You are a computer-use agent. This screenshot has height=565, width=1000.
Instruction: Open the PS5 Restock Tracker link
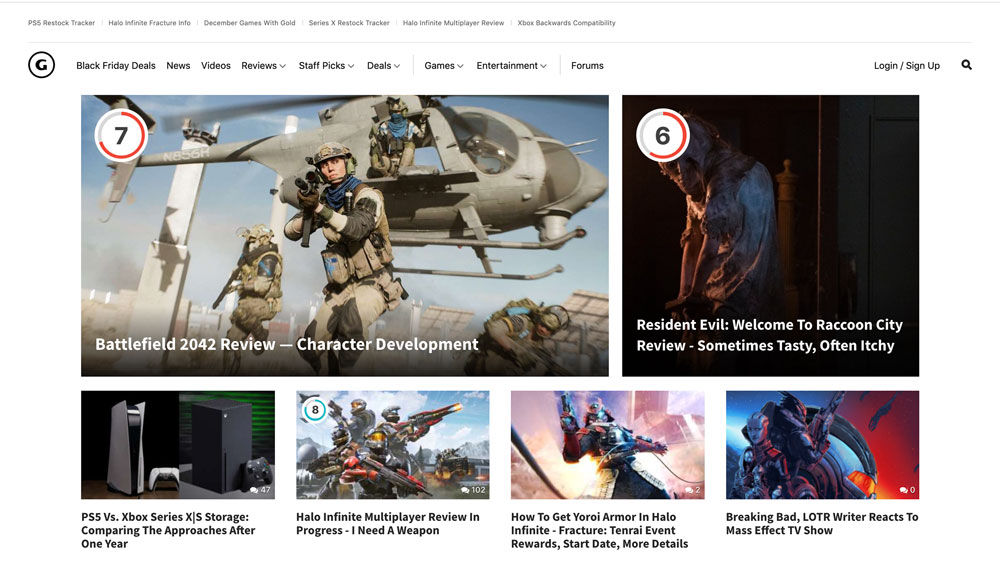61,23
